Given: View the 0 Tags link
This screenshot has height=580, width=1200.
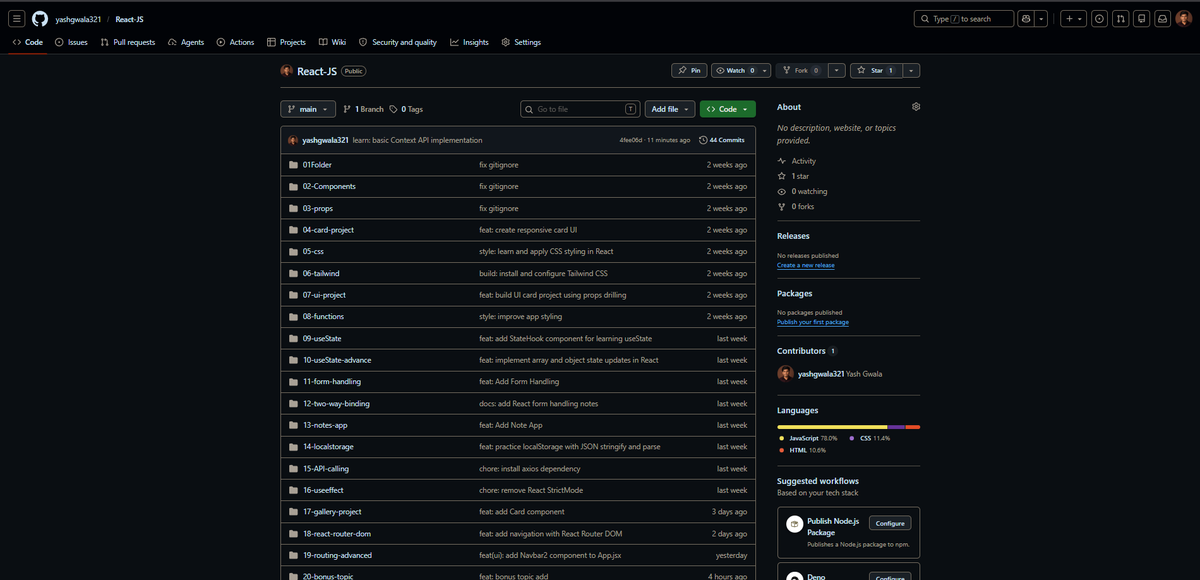Looking at the screenshot, I should (406, 109).
